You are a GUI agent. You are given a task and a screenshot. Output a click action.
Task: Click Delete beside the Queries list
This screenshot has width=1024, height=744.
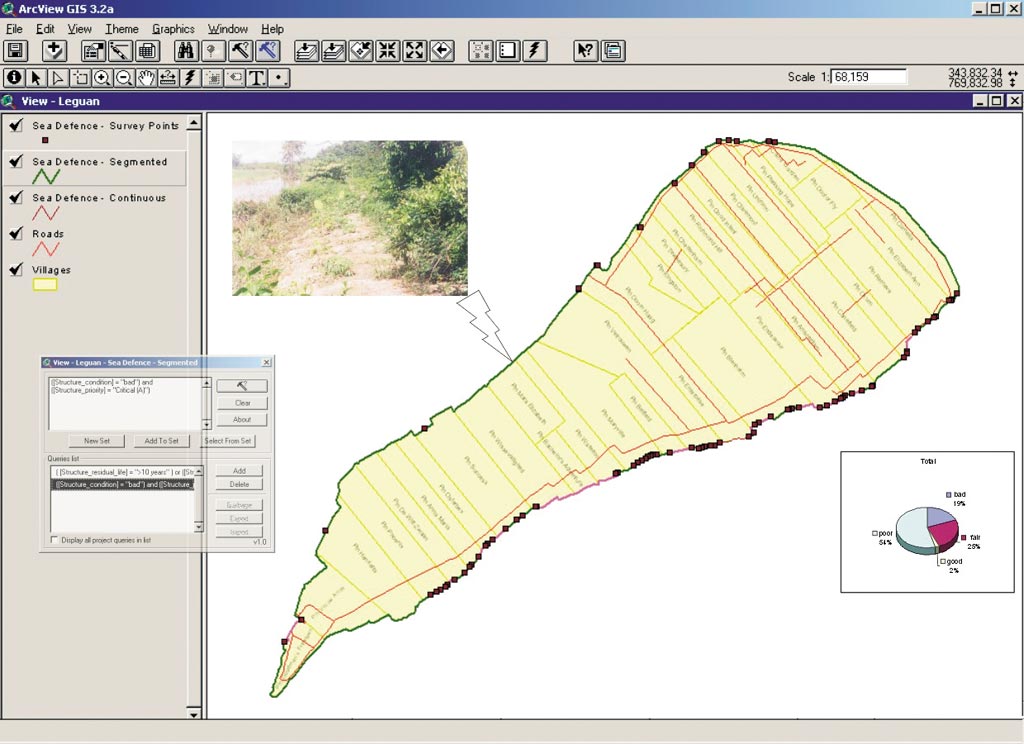(239, 484)
